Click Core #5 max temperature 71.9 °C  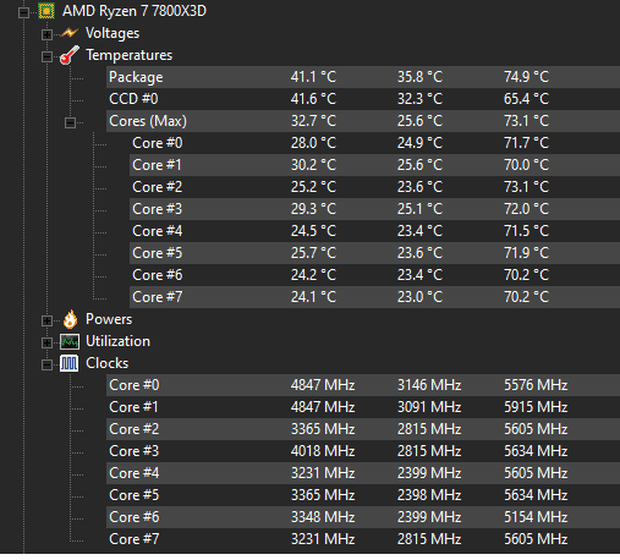(x=527, y=253)
